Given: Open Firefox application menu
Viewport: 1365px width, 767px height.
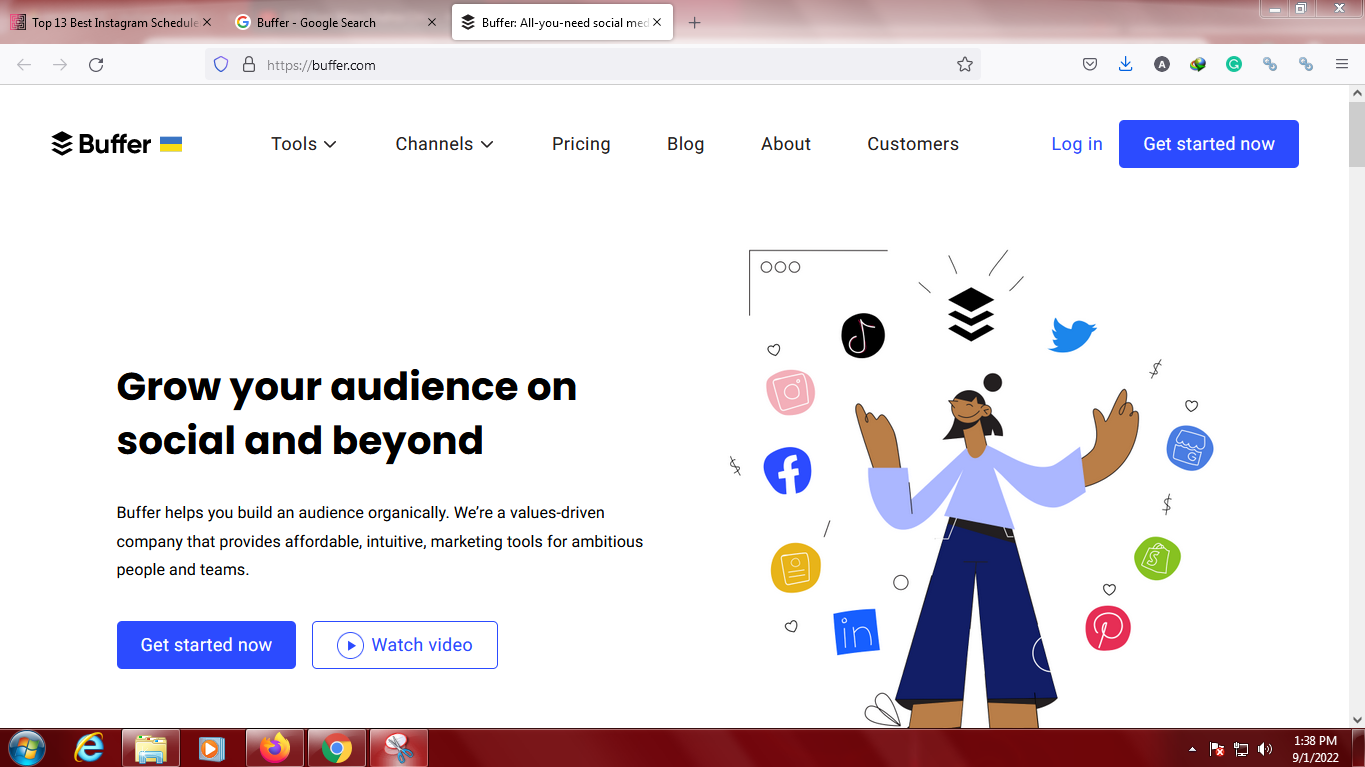Looking at the screenshot, I should point(1341,64).
